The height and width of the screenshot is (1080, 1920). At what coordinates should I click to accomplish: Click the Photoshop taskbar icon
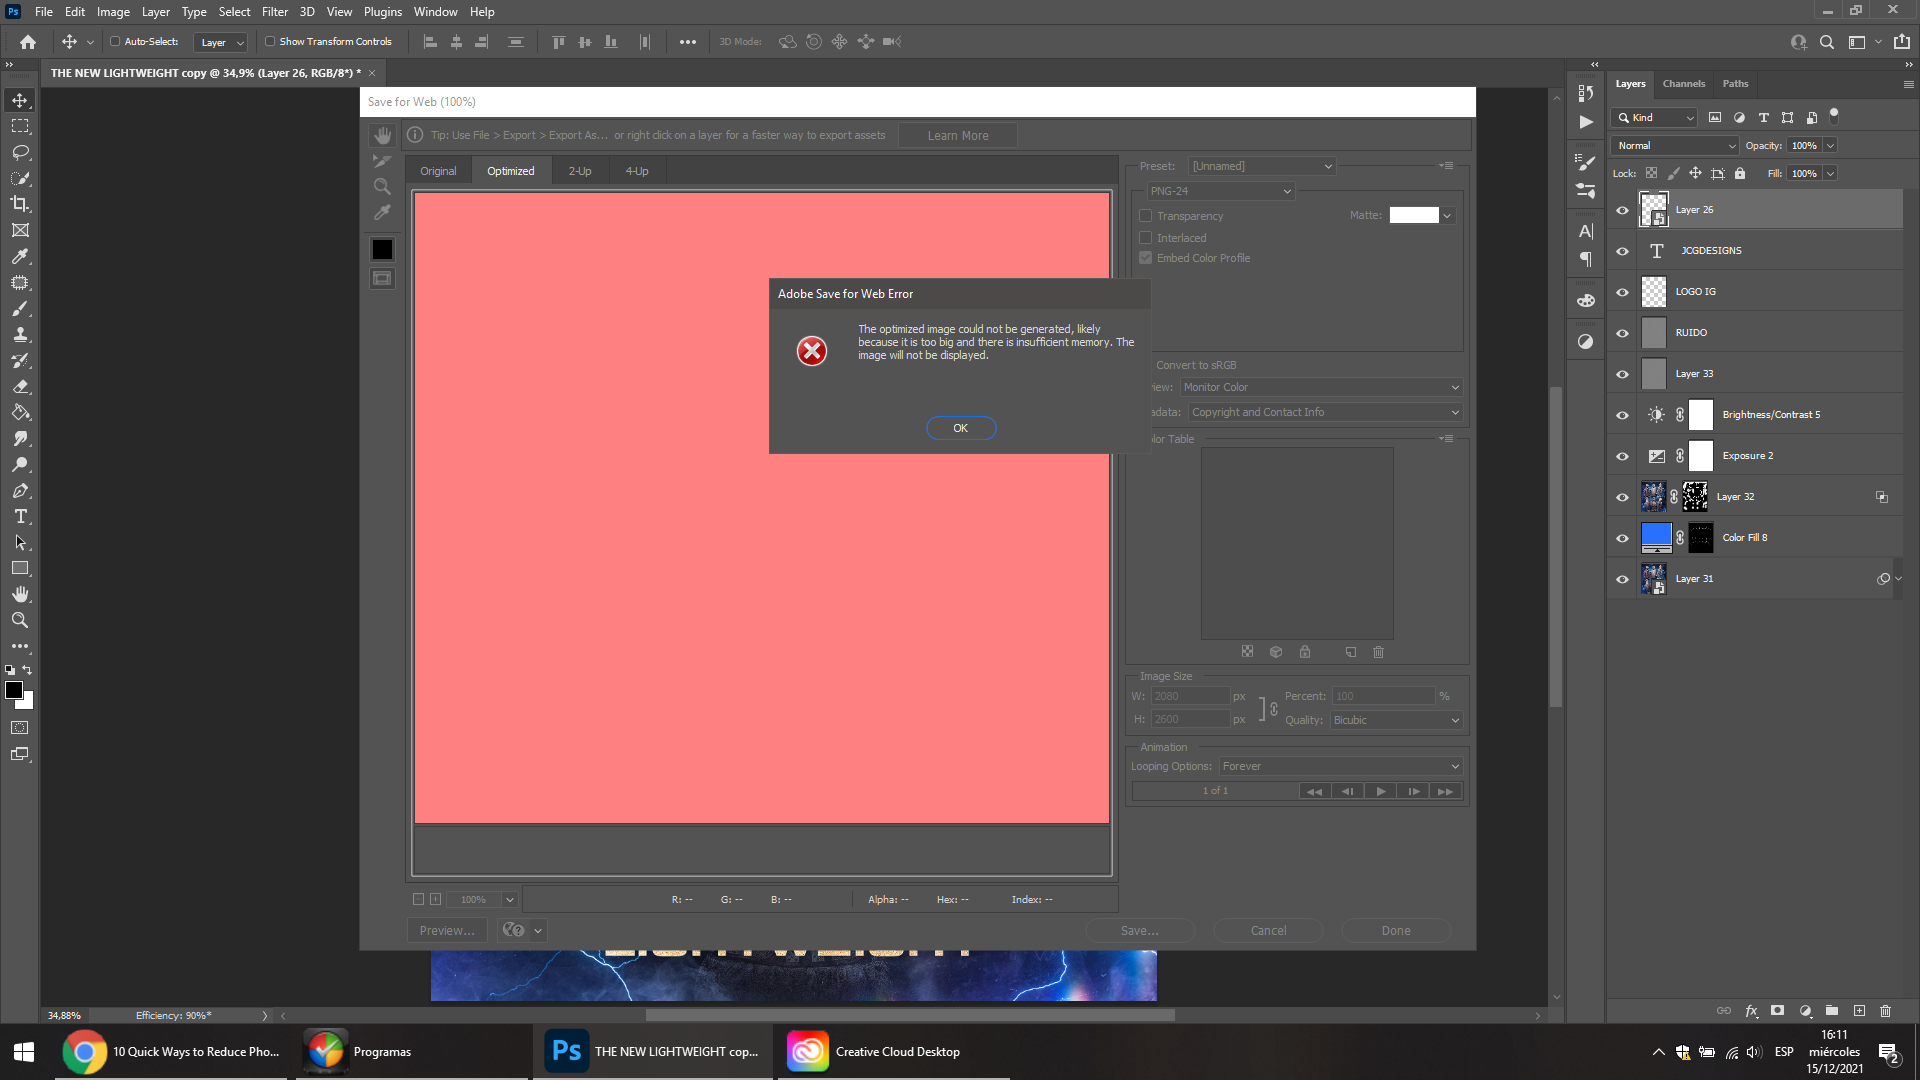566,1051
